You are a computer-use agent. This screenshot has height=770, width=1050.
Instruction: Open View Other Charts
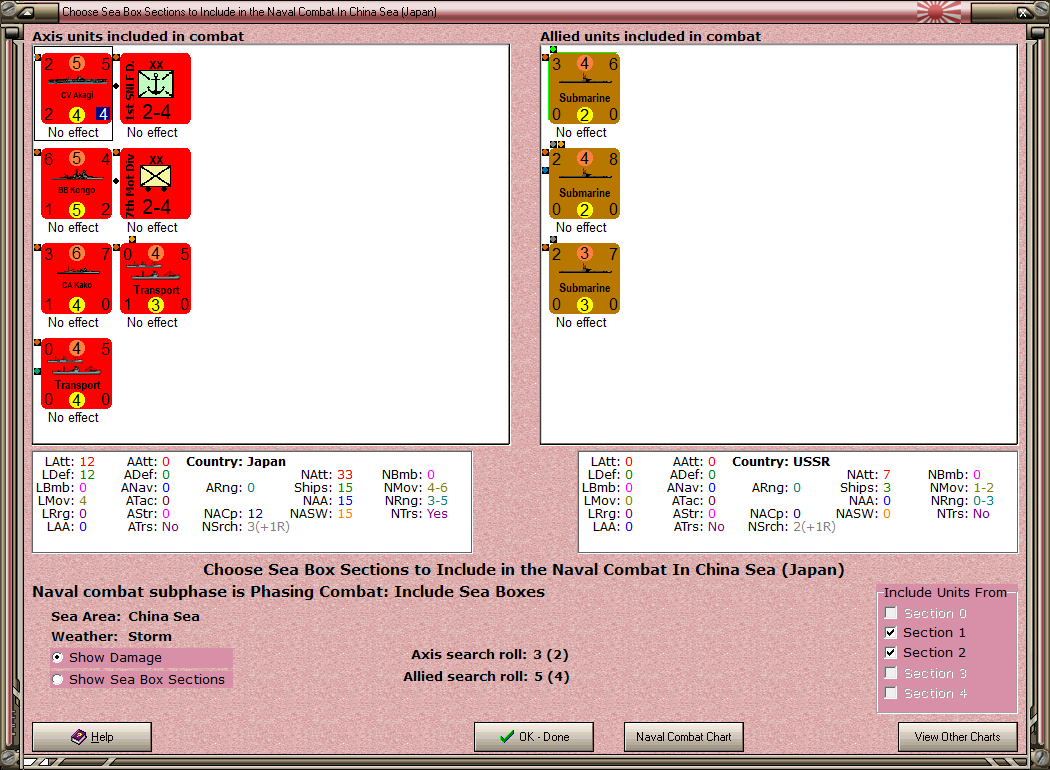point(958,737)
